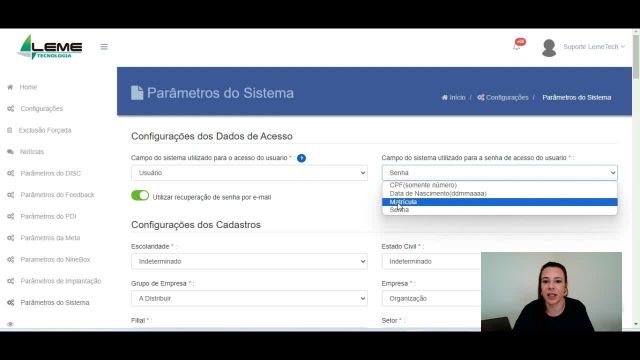
Task: Expand the Suporte LemeTech user menu
Action: pyautogui.click(x=594, y=47)
